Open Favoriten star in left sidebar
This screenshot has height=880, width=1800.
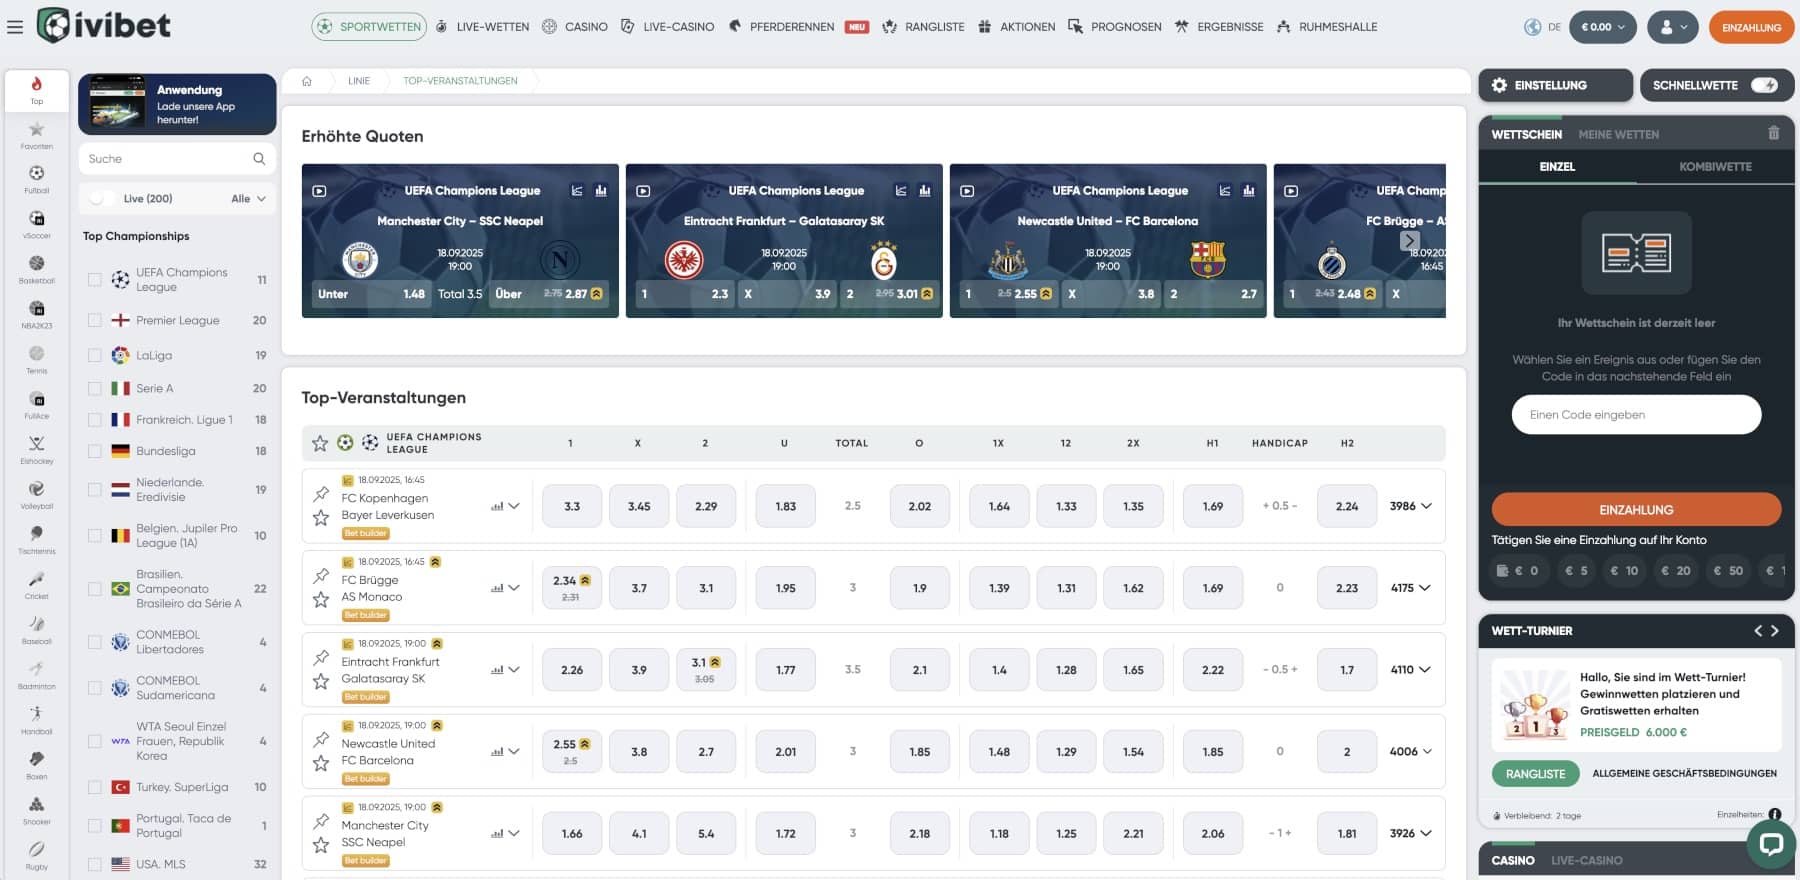click(37, 135)
